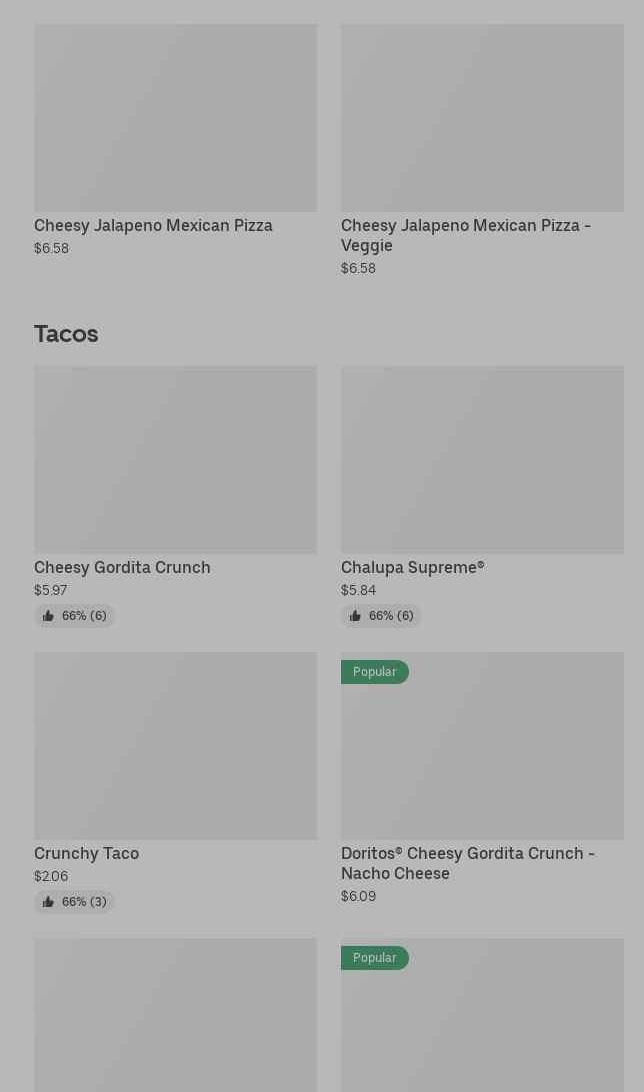Click the $2.06 Crunchy Taco price
Screen dimensions: 644x1092
click(51, 876)
